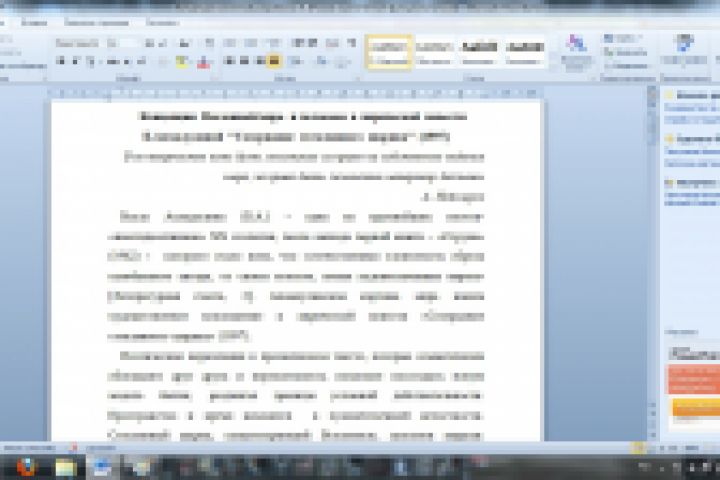Open Font dialog launcher in Font group
This screenshot has width=720, height=480.
[214, 79]
